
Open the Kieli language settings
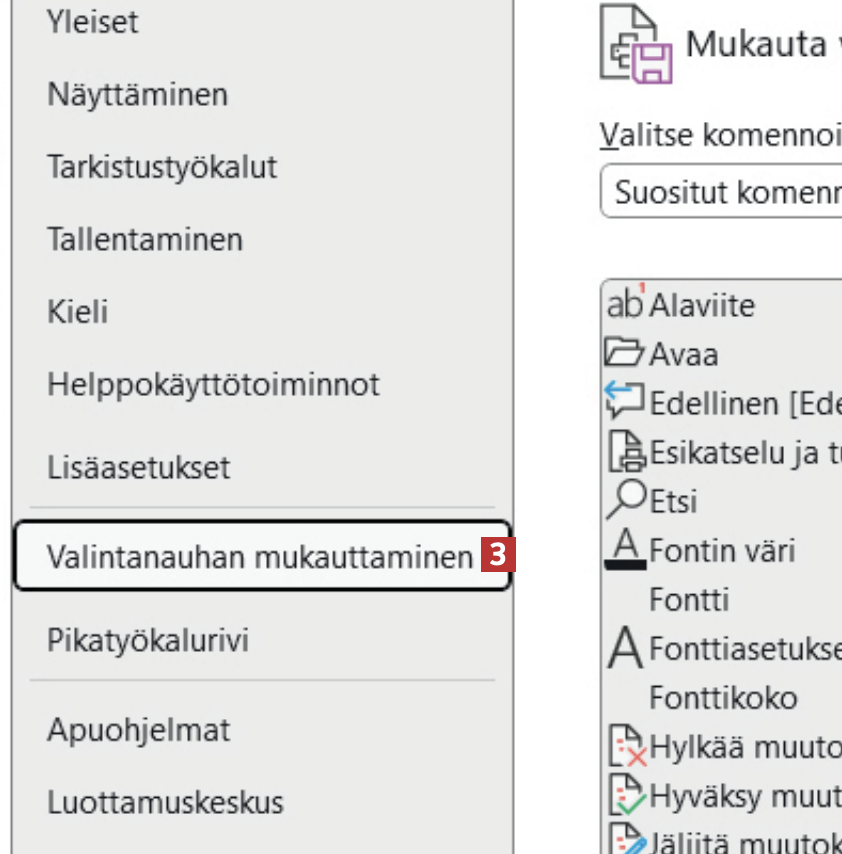tap(78, 312)
